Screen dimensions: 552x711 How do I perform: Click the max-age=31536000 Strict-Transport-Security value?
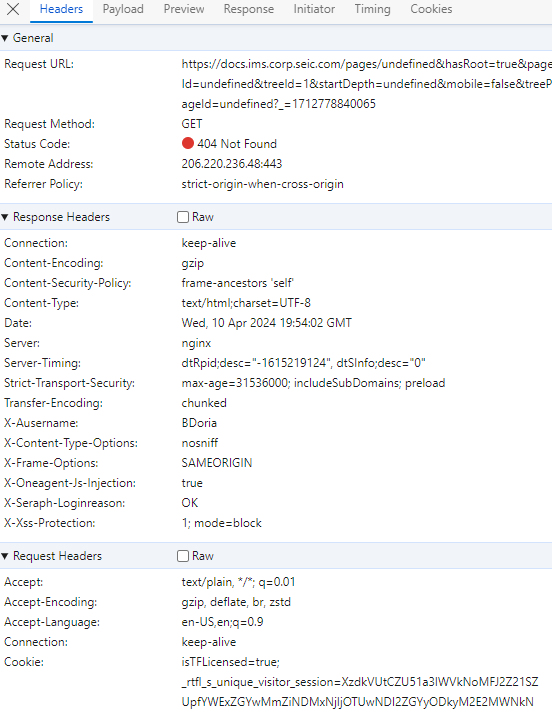tap(313, 383)
